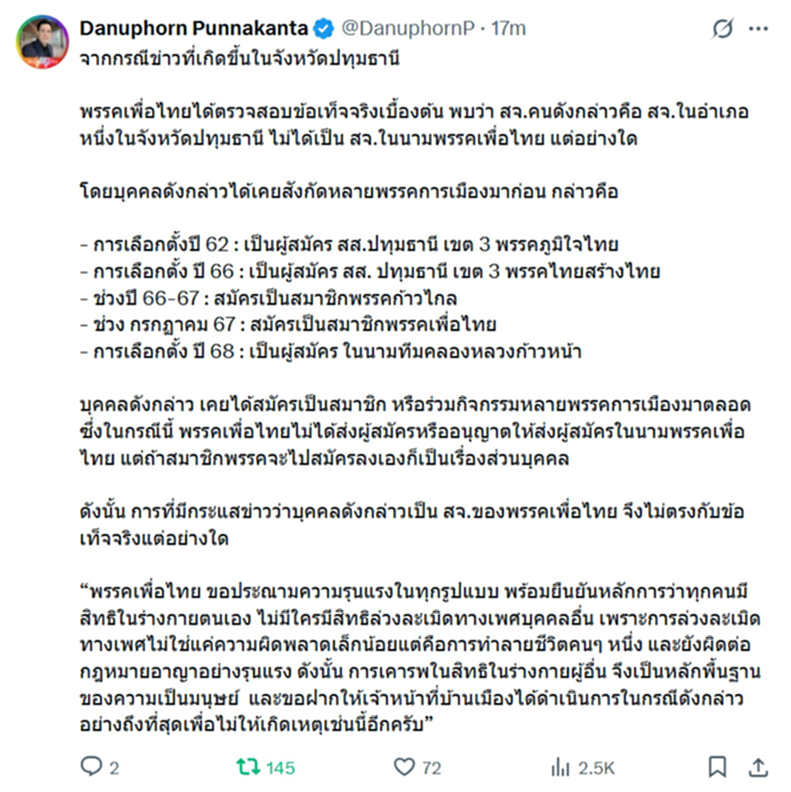Click the blue verified badge
791x792 pixels.
[x=323, y=29]
